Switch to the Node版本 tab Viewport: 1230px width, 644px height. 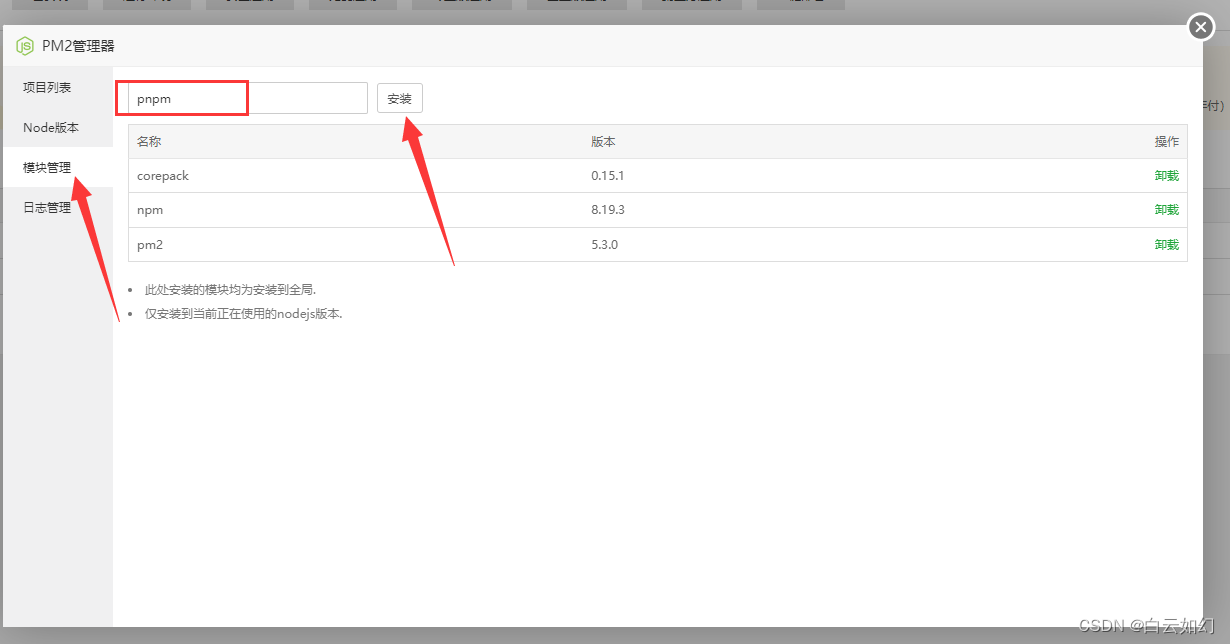(x=57, y=127)
